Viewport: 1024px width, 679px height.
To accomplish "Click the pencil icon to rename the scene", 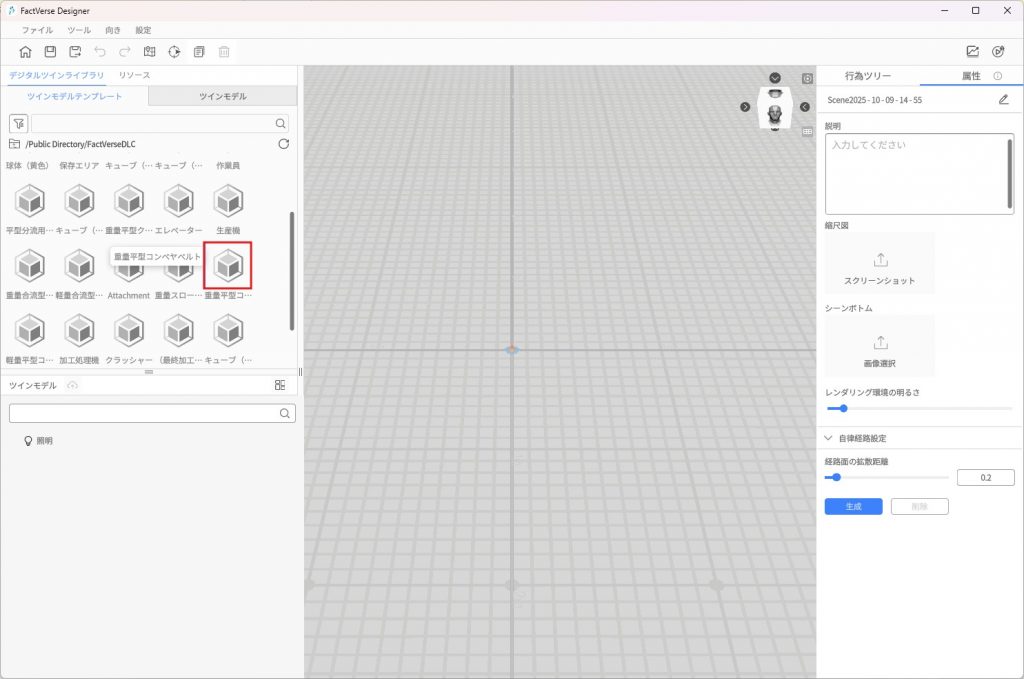I will pos(1003,100).
